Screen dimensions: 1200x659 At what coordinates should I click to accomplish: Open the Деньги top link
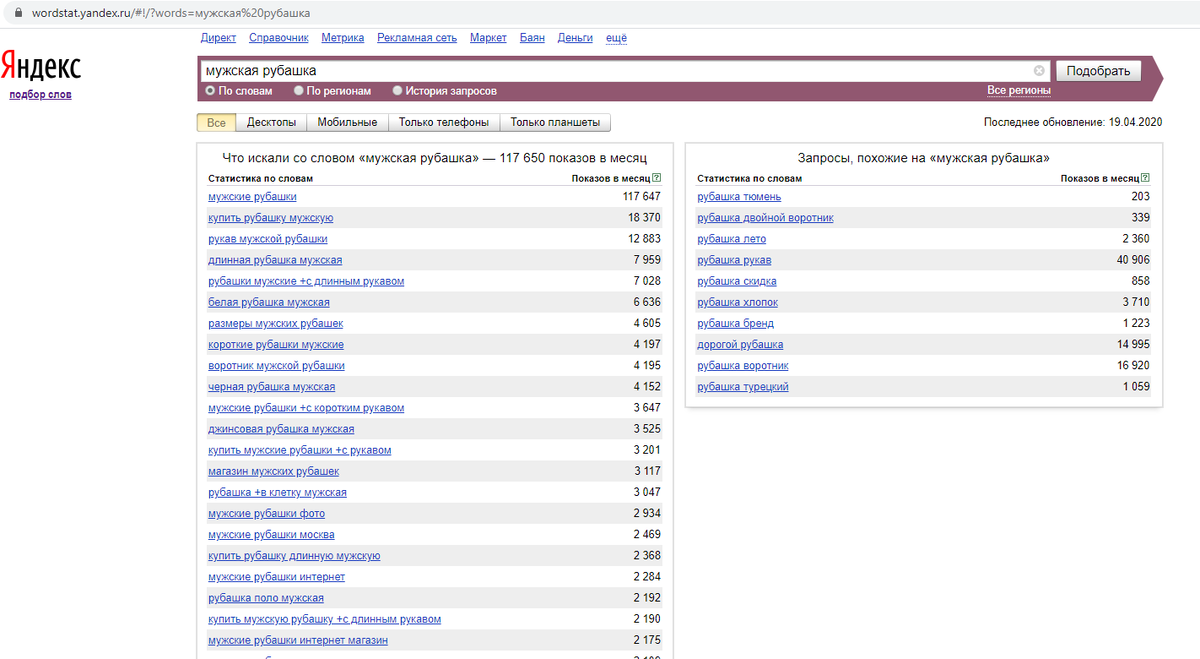tap(575, 38)
